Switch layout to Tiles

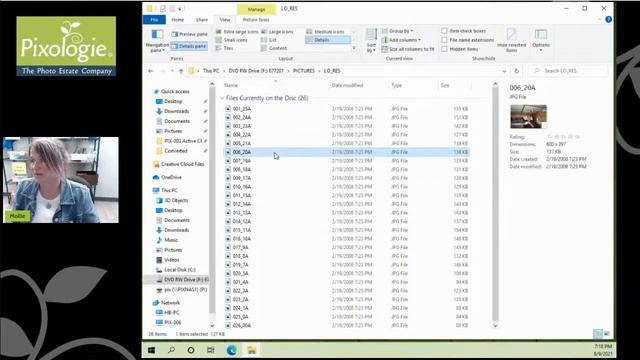click(224, 48)
